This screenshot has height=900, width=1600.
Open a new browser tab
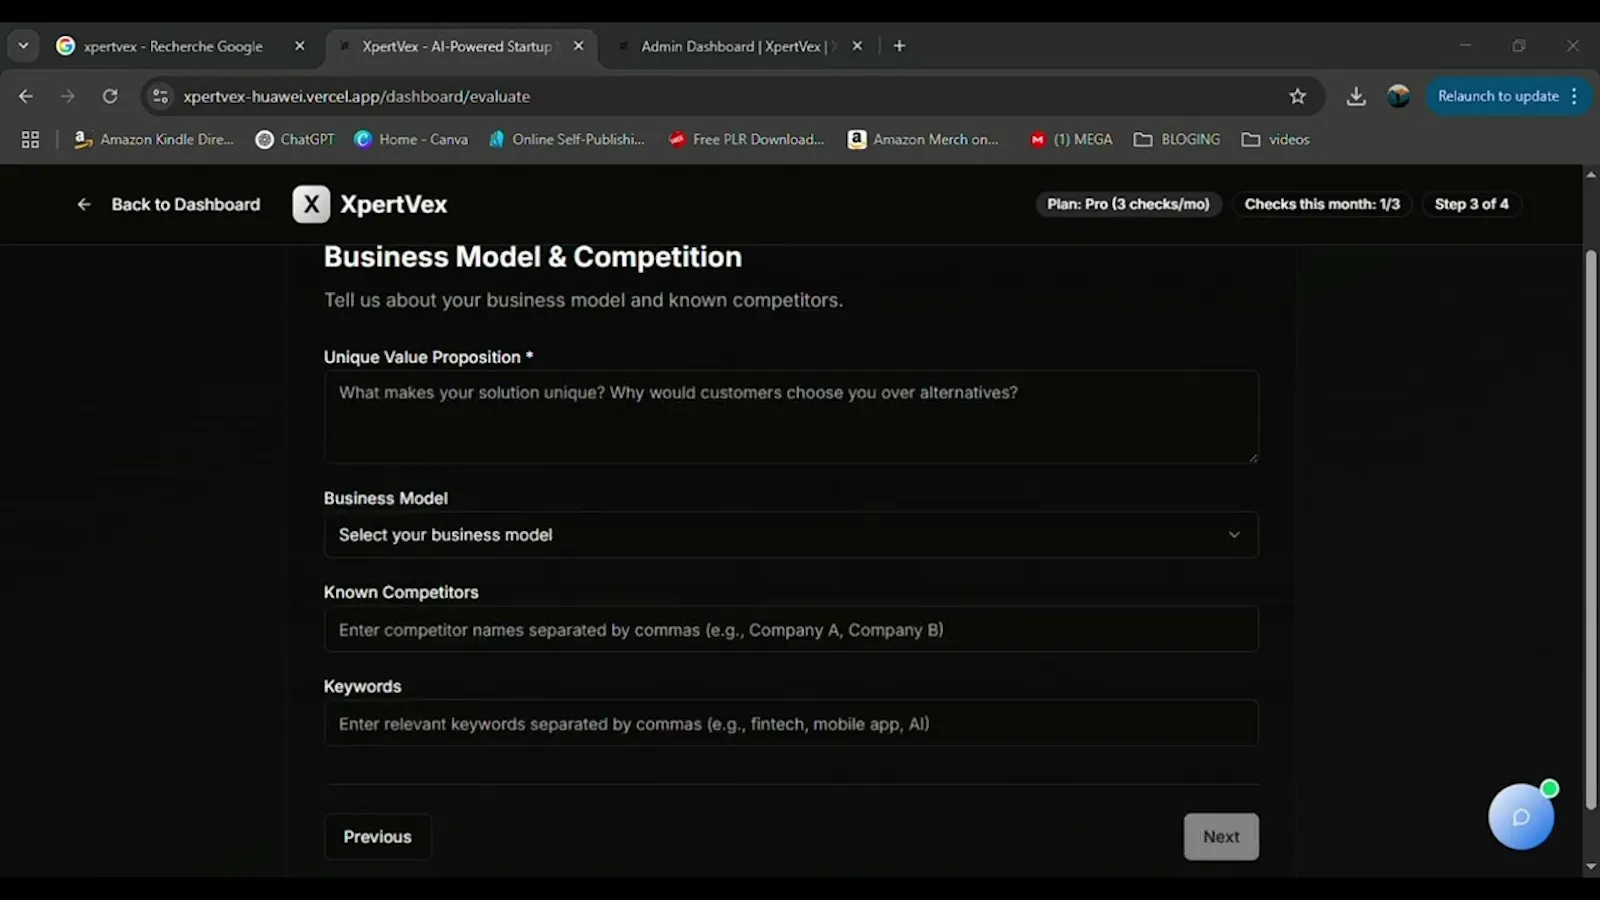(x=899, y=46)
